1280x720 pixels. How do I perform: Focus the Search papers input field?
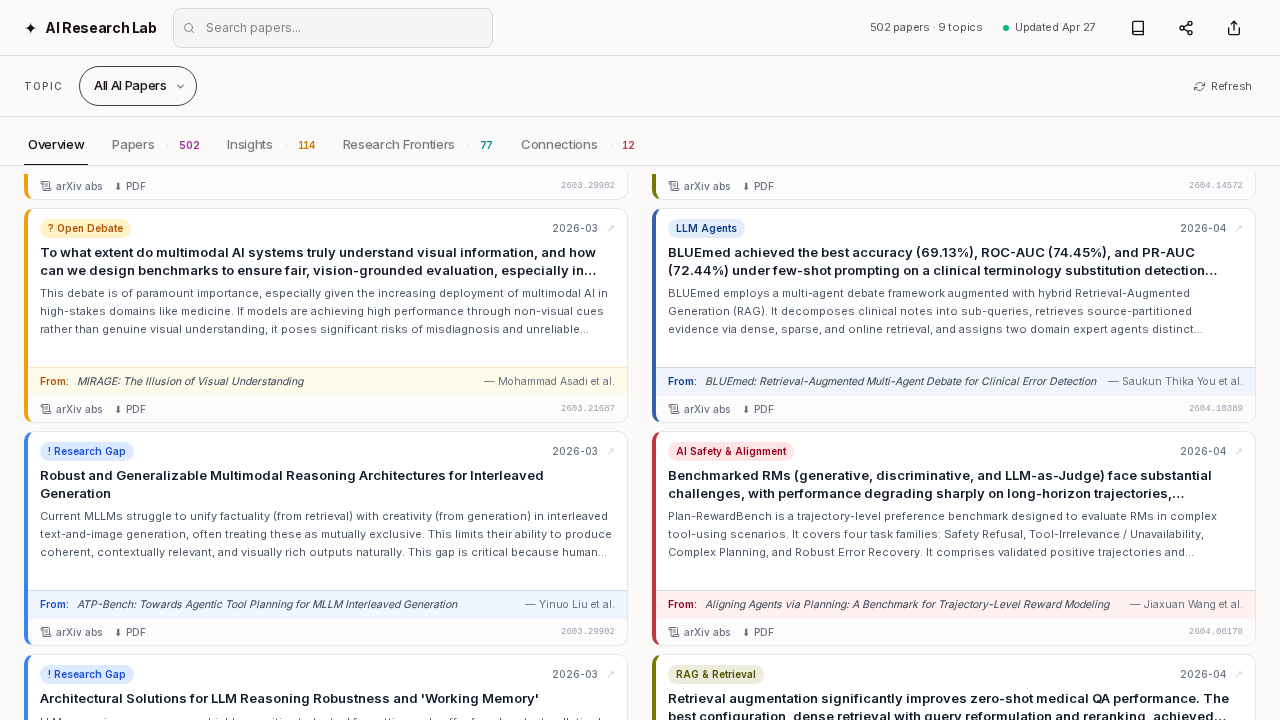point(333,28)
